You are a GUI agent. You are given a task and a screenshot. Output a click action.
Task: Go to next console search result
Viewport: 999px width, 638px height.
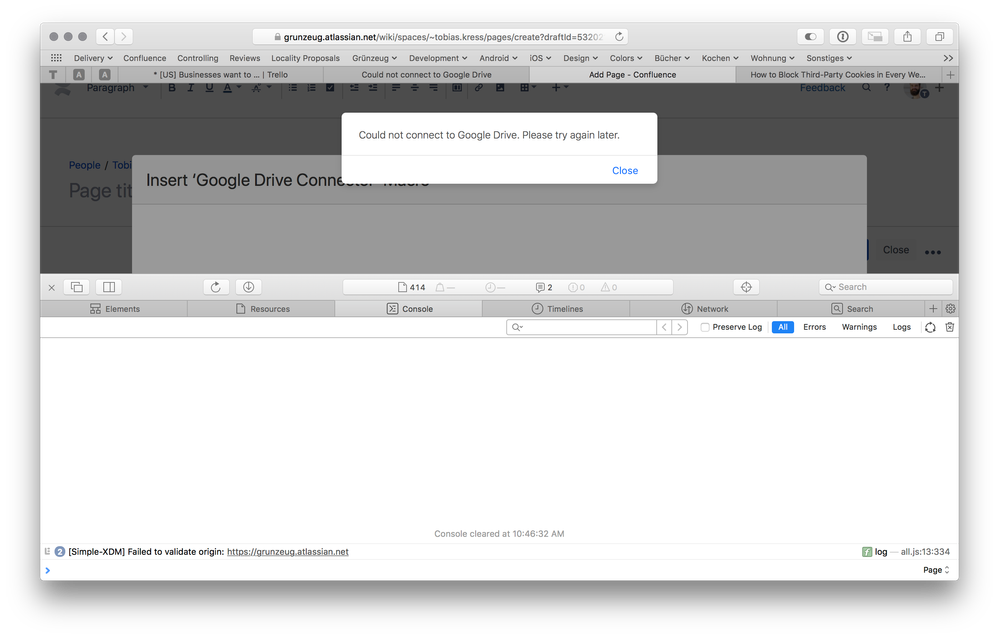pos(680,327)
